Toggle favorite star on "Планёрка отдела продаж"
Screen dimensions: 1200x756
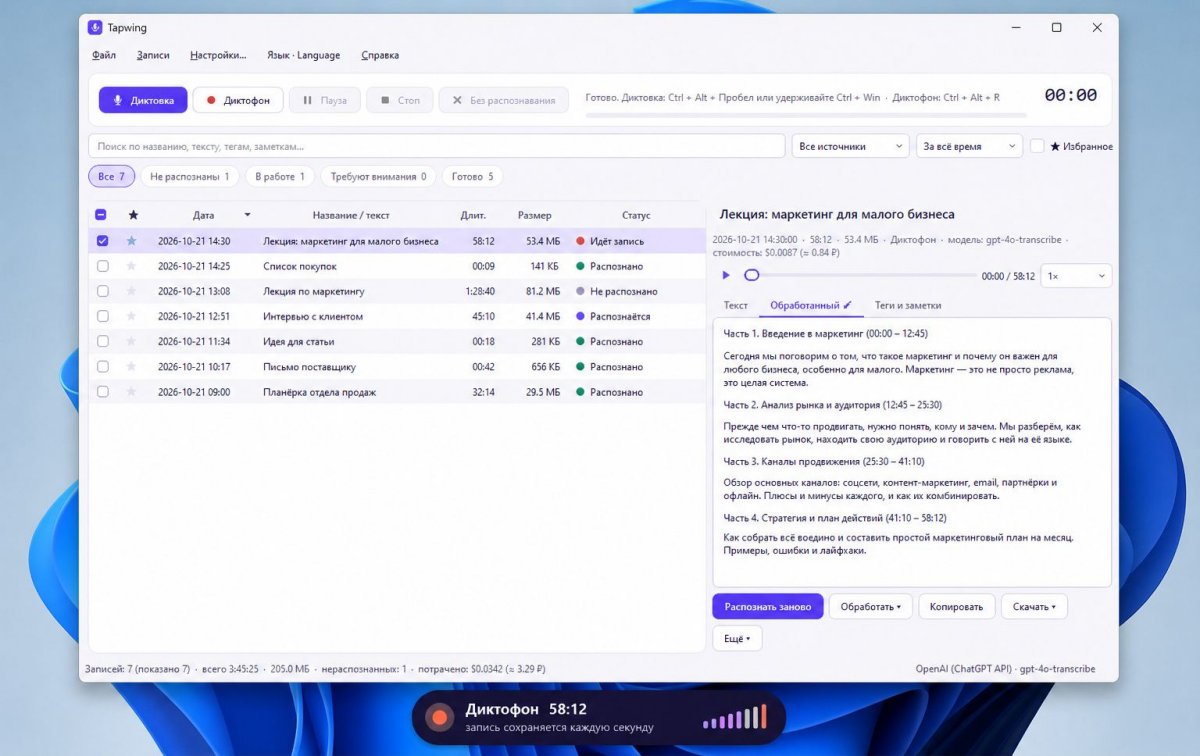pyautogui.click(x=131, y=392)
